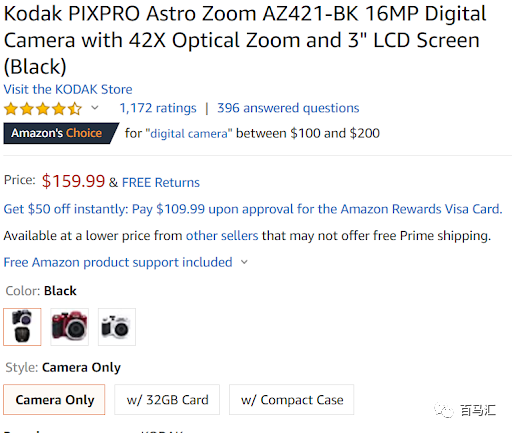Select the black camera color swatch
Image resolution: width=512 pixels, height=433 pixels.
(22, 327)
